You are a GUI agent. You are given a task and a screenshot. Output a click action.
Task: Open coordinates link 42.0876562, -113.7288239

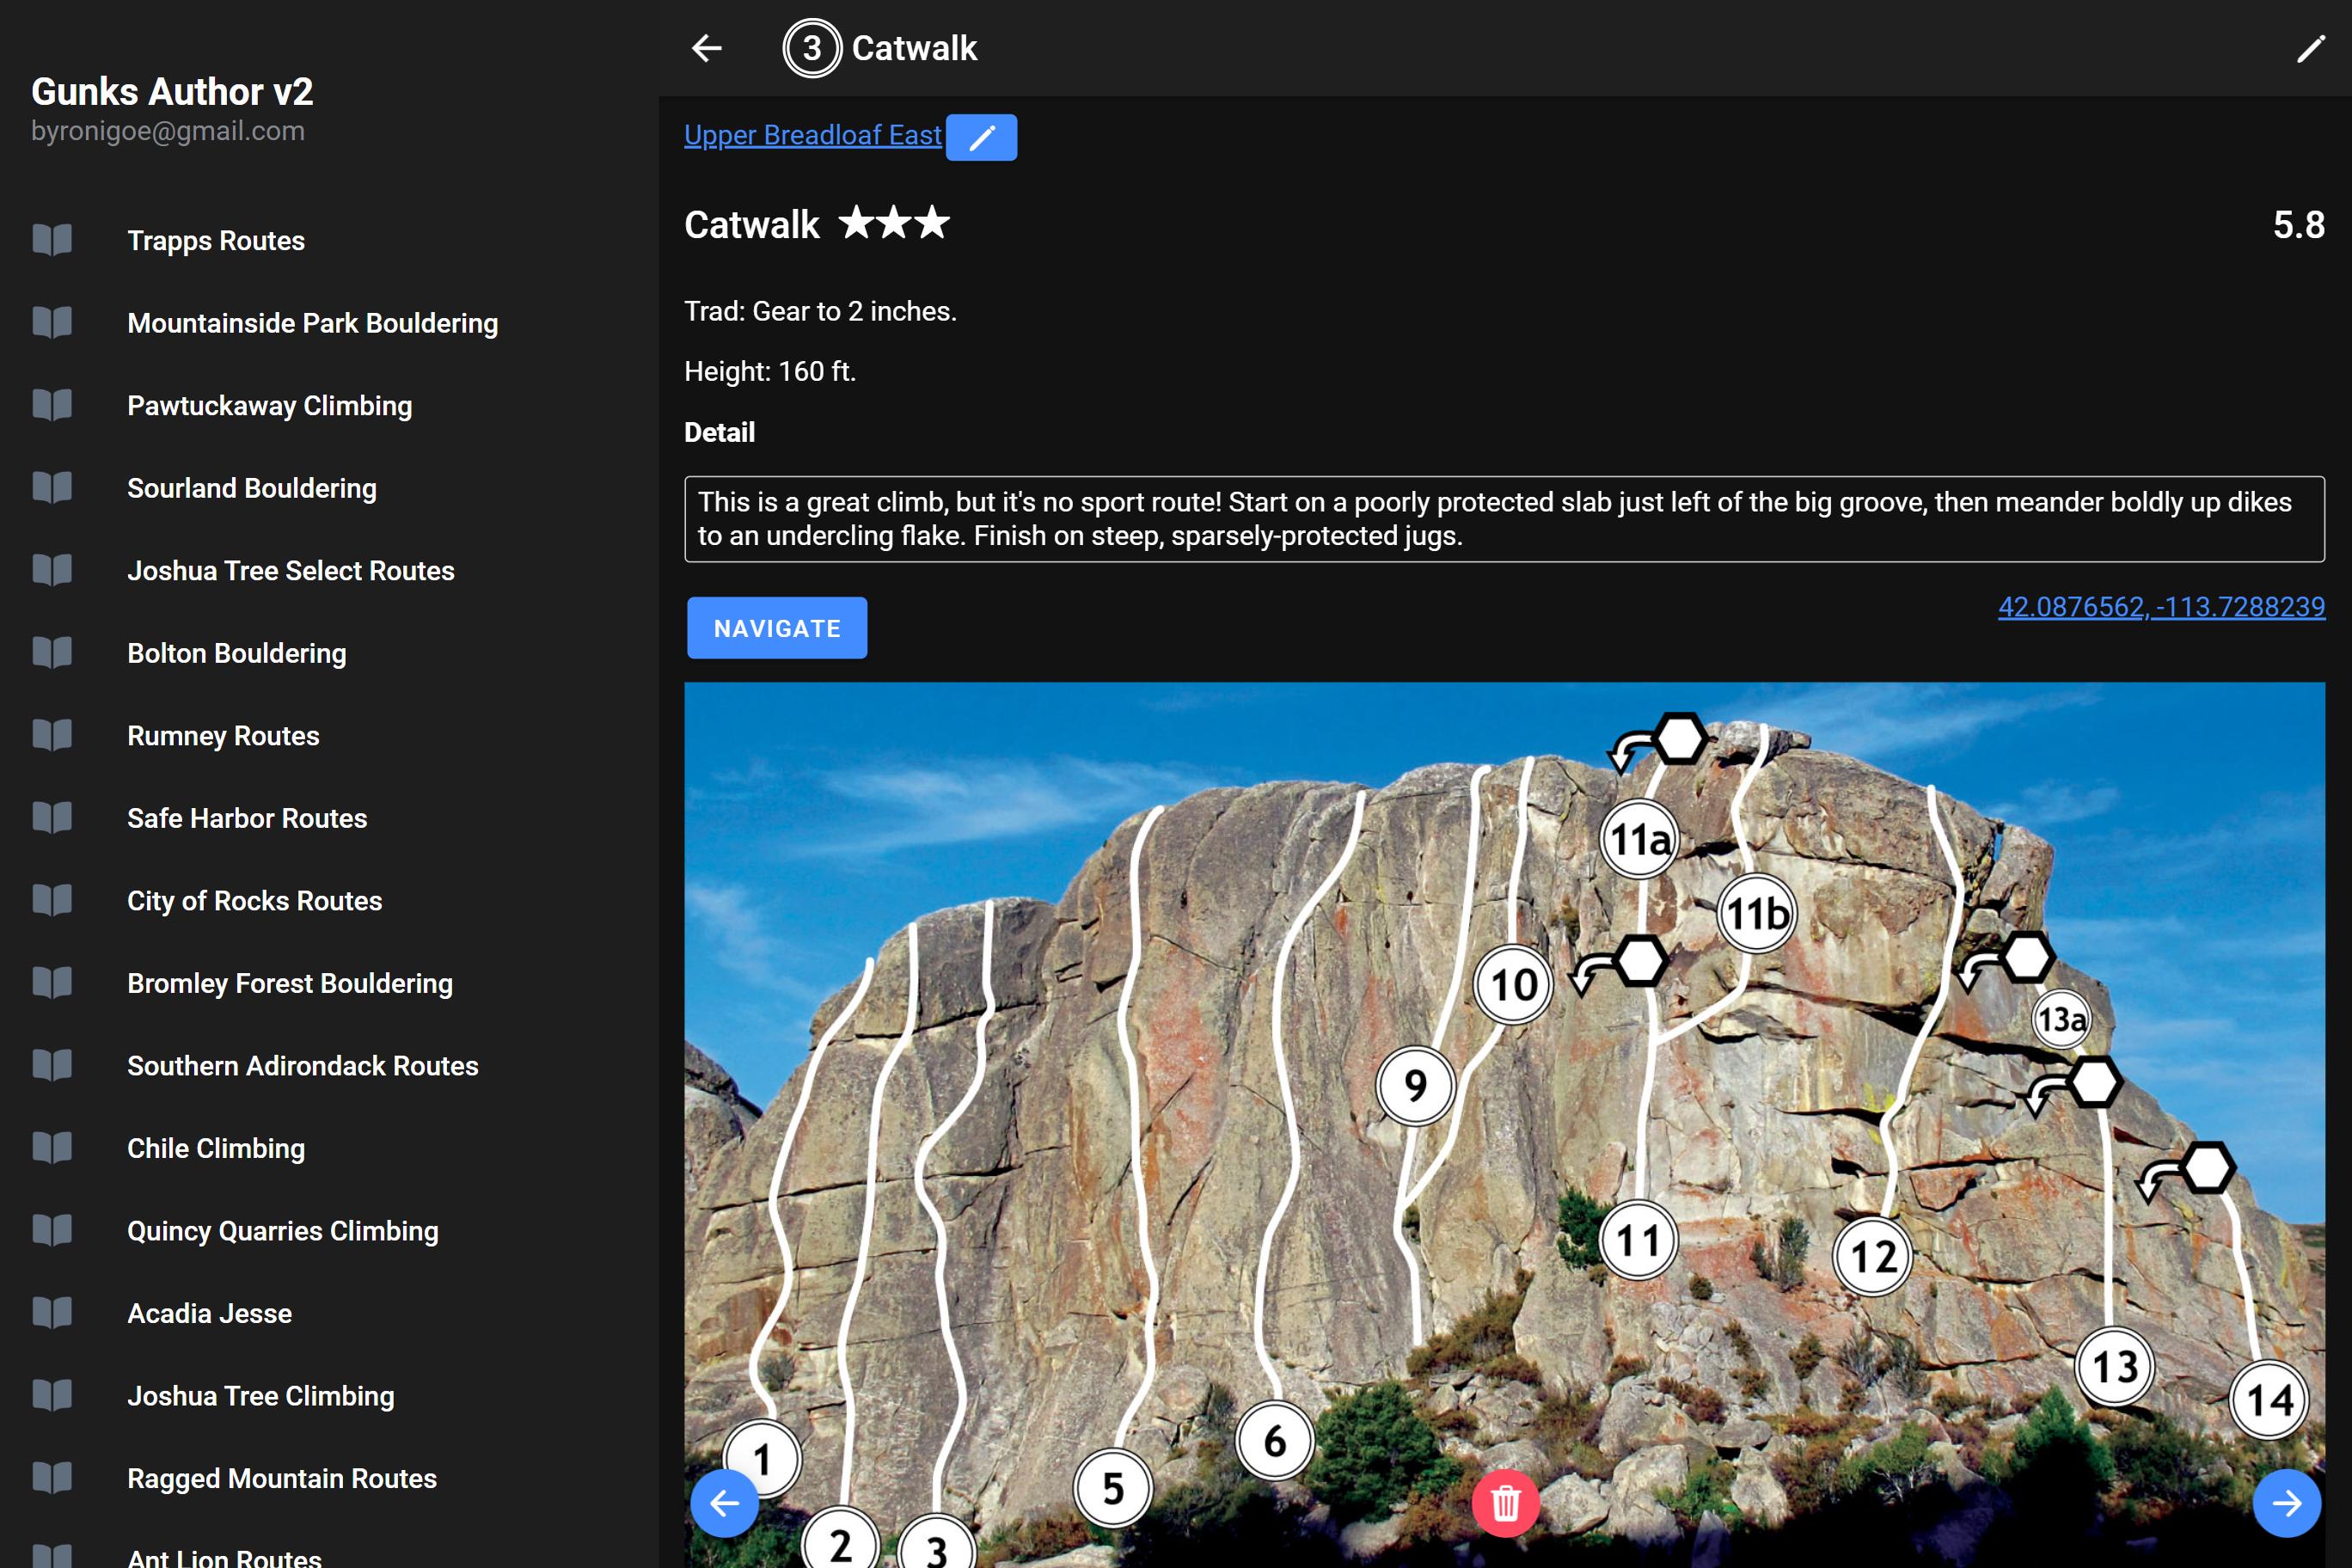(2161, 607)
